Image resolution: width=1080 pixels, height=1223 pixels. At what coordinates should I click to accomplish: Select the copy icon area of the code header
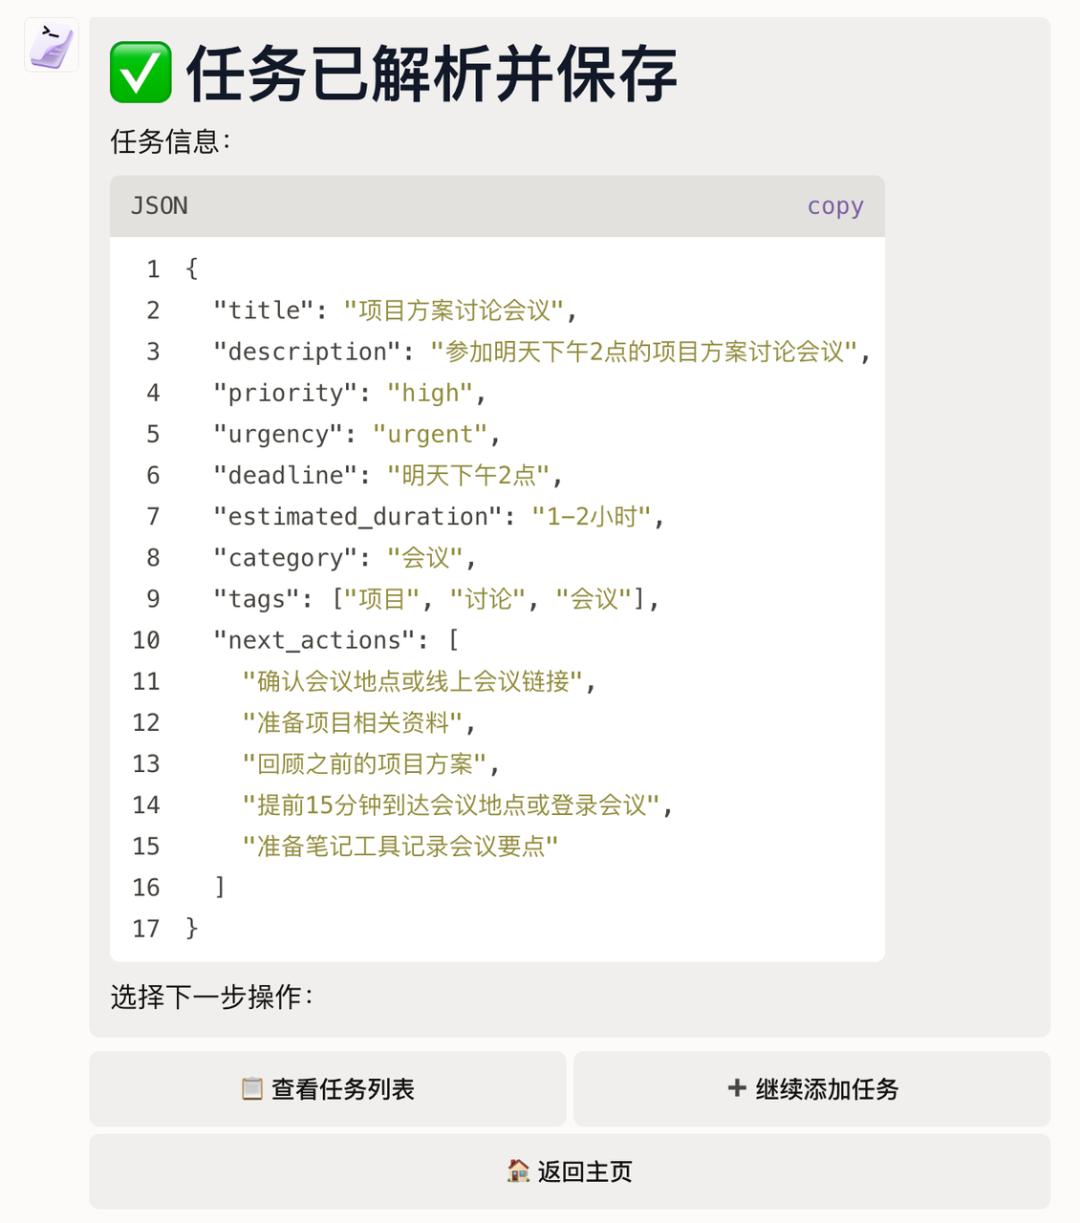click(x=835, y=205)
